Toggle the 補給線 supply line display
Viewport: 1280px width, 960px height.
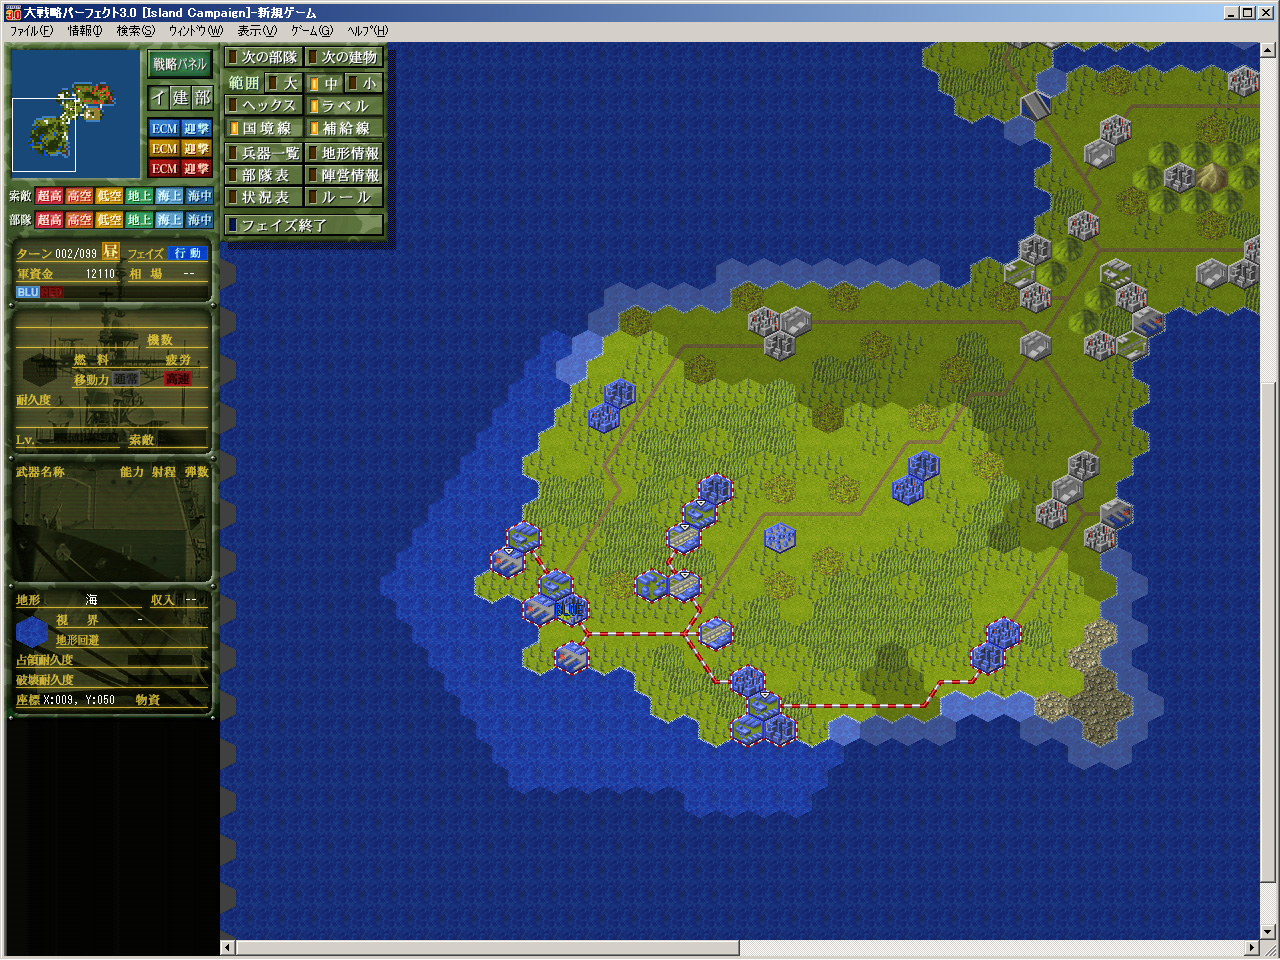(x=344, y=128)
